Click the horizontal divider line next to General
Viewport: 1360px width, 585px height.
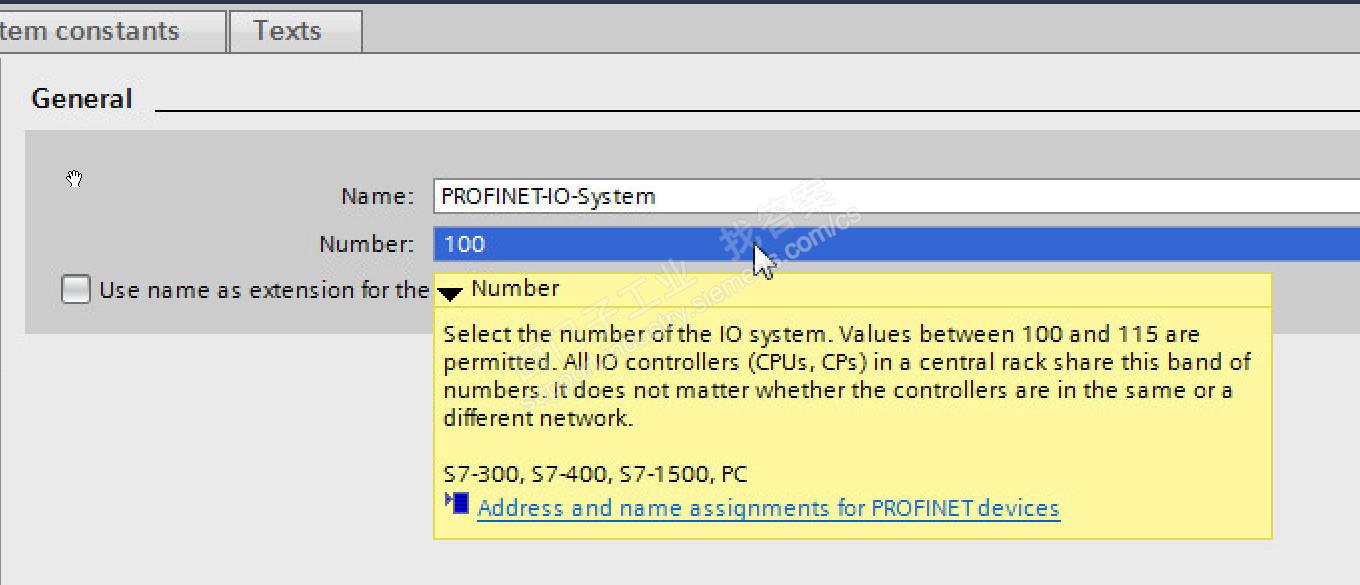[x=750, y=110]
